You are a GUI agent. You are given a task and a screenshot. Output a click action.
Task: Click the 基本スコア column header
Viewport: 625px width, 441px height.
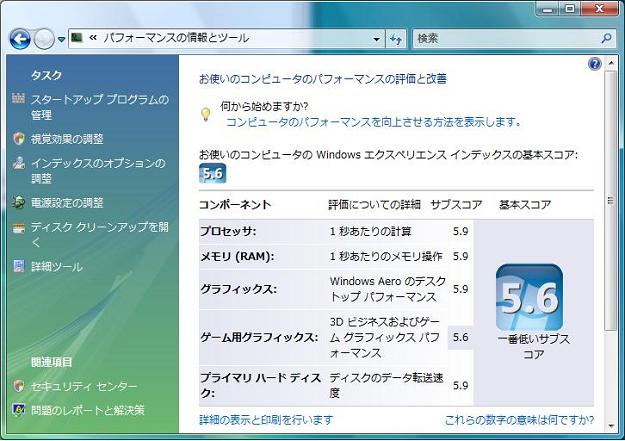tap(525, 205)
